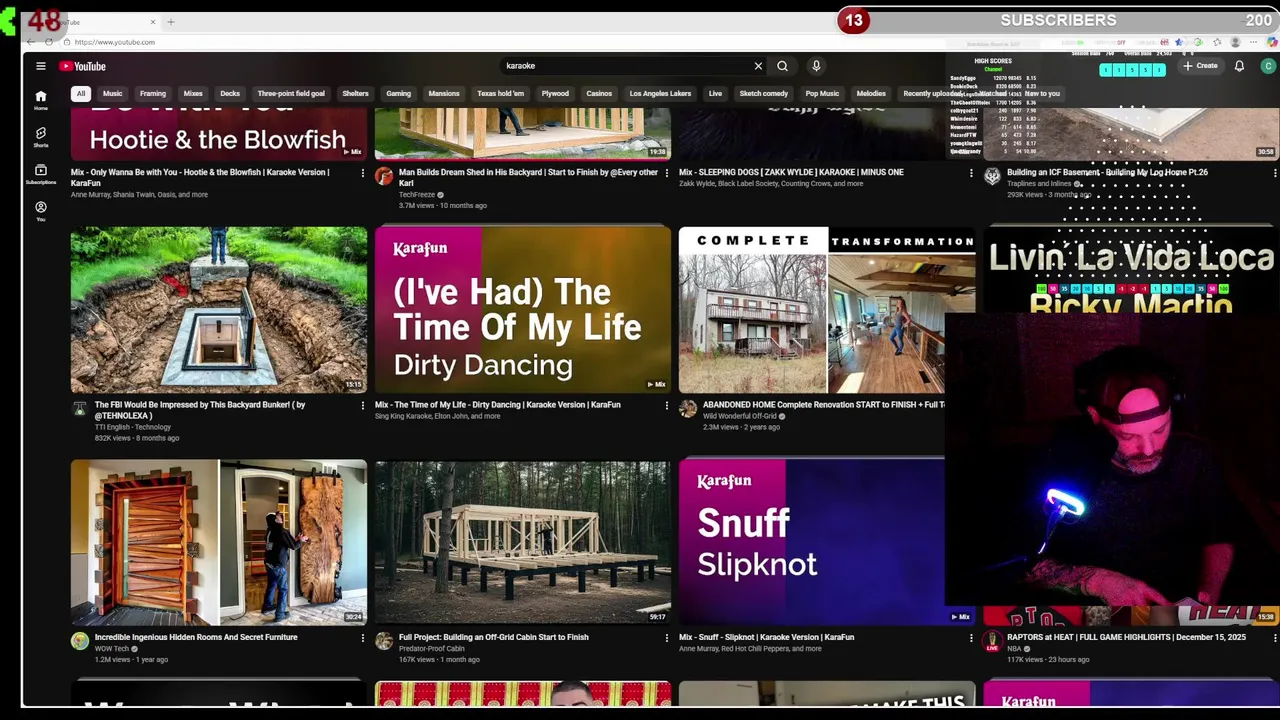Screen dimensions: 1280x720
Task: Open Hootie & the Blowfish mix title
Action: click(200, 177)
